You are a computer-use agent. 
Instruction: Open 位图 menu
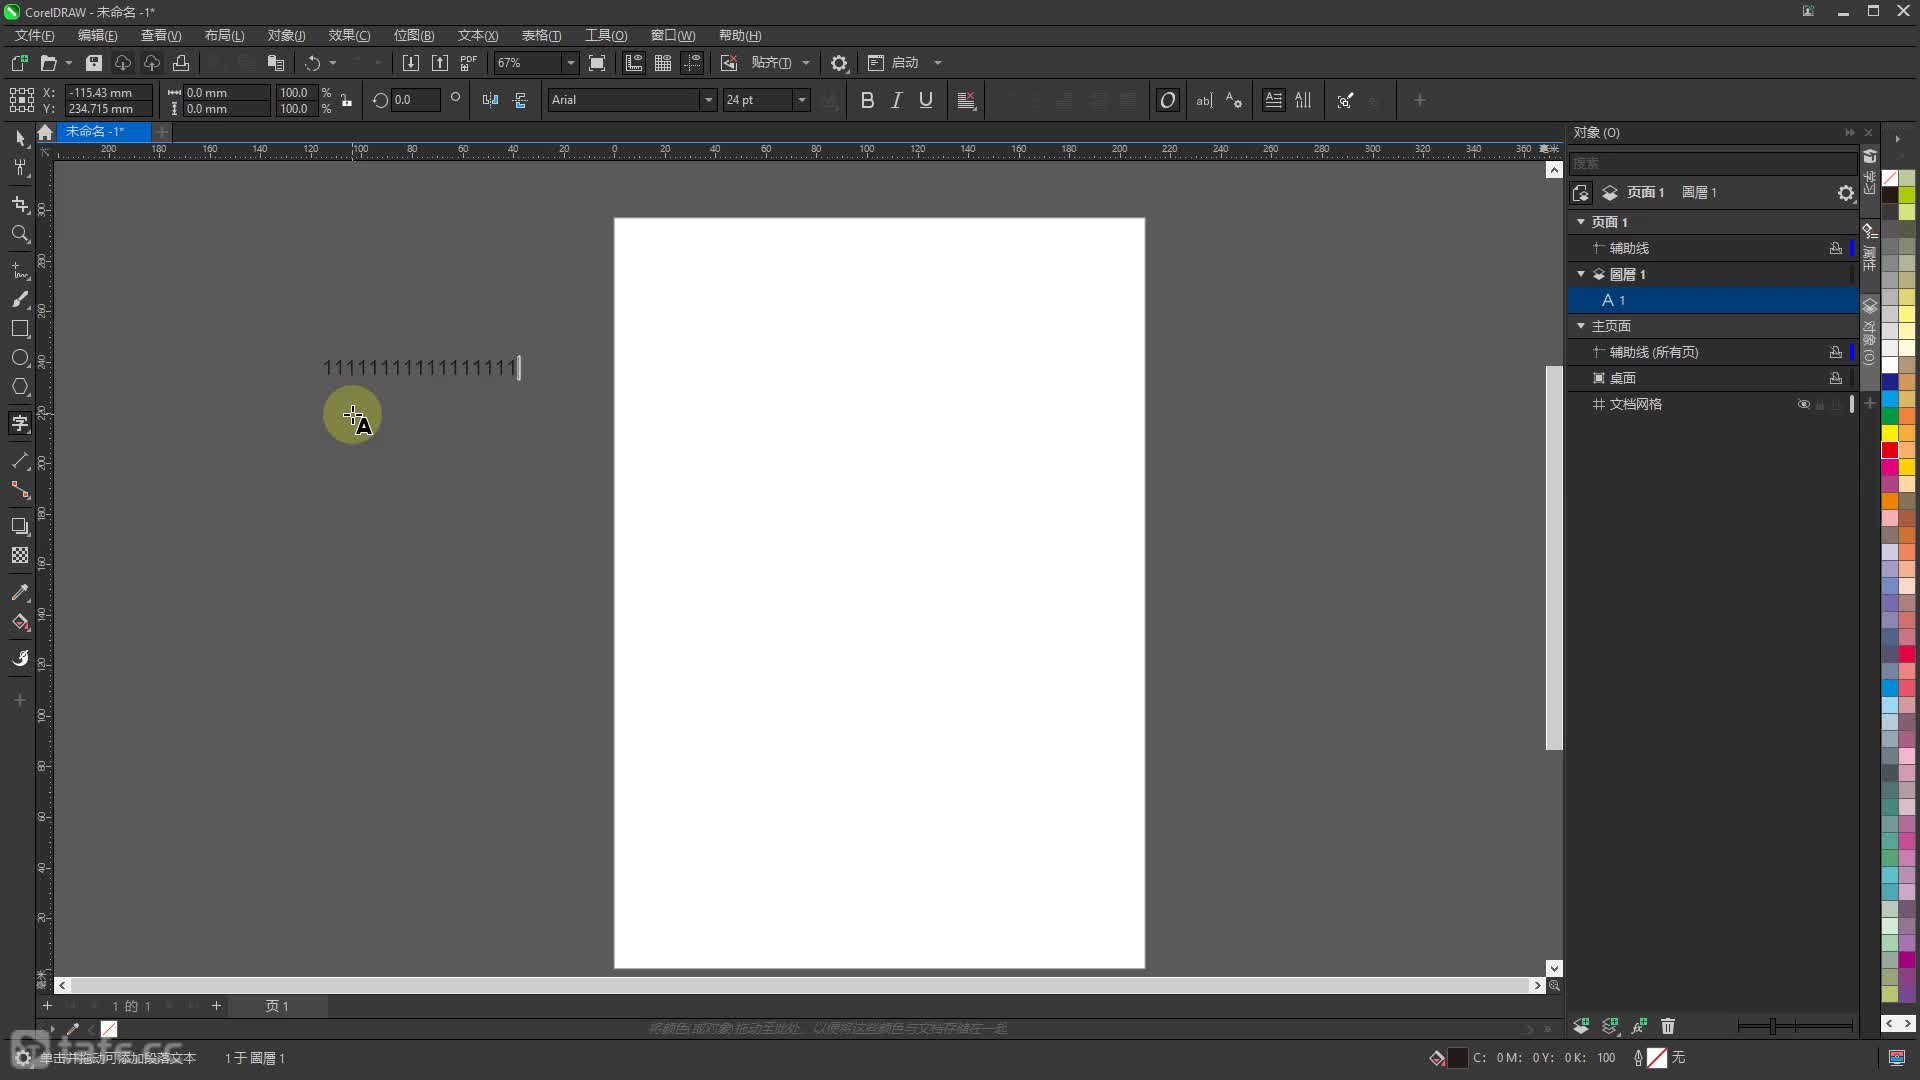[413, 35]
